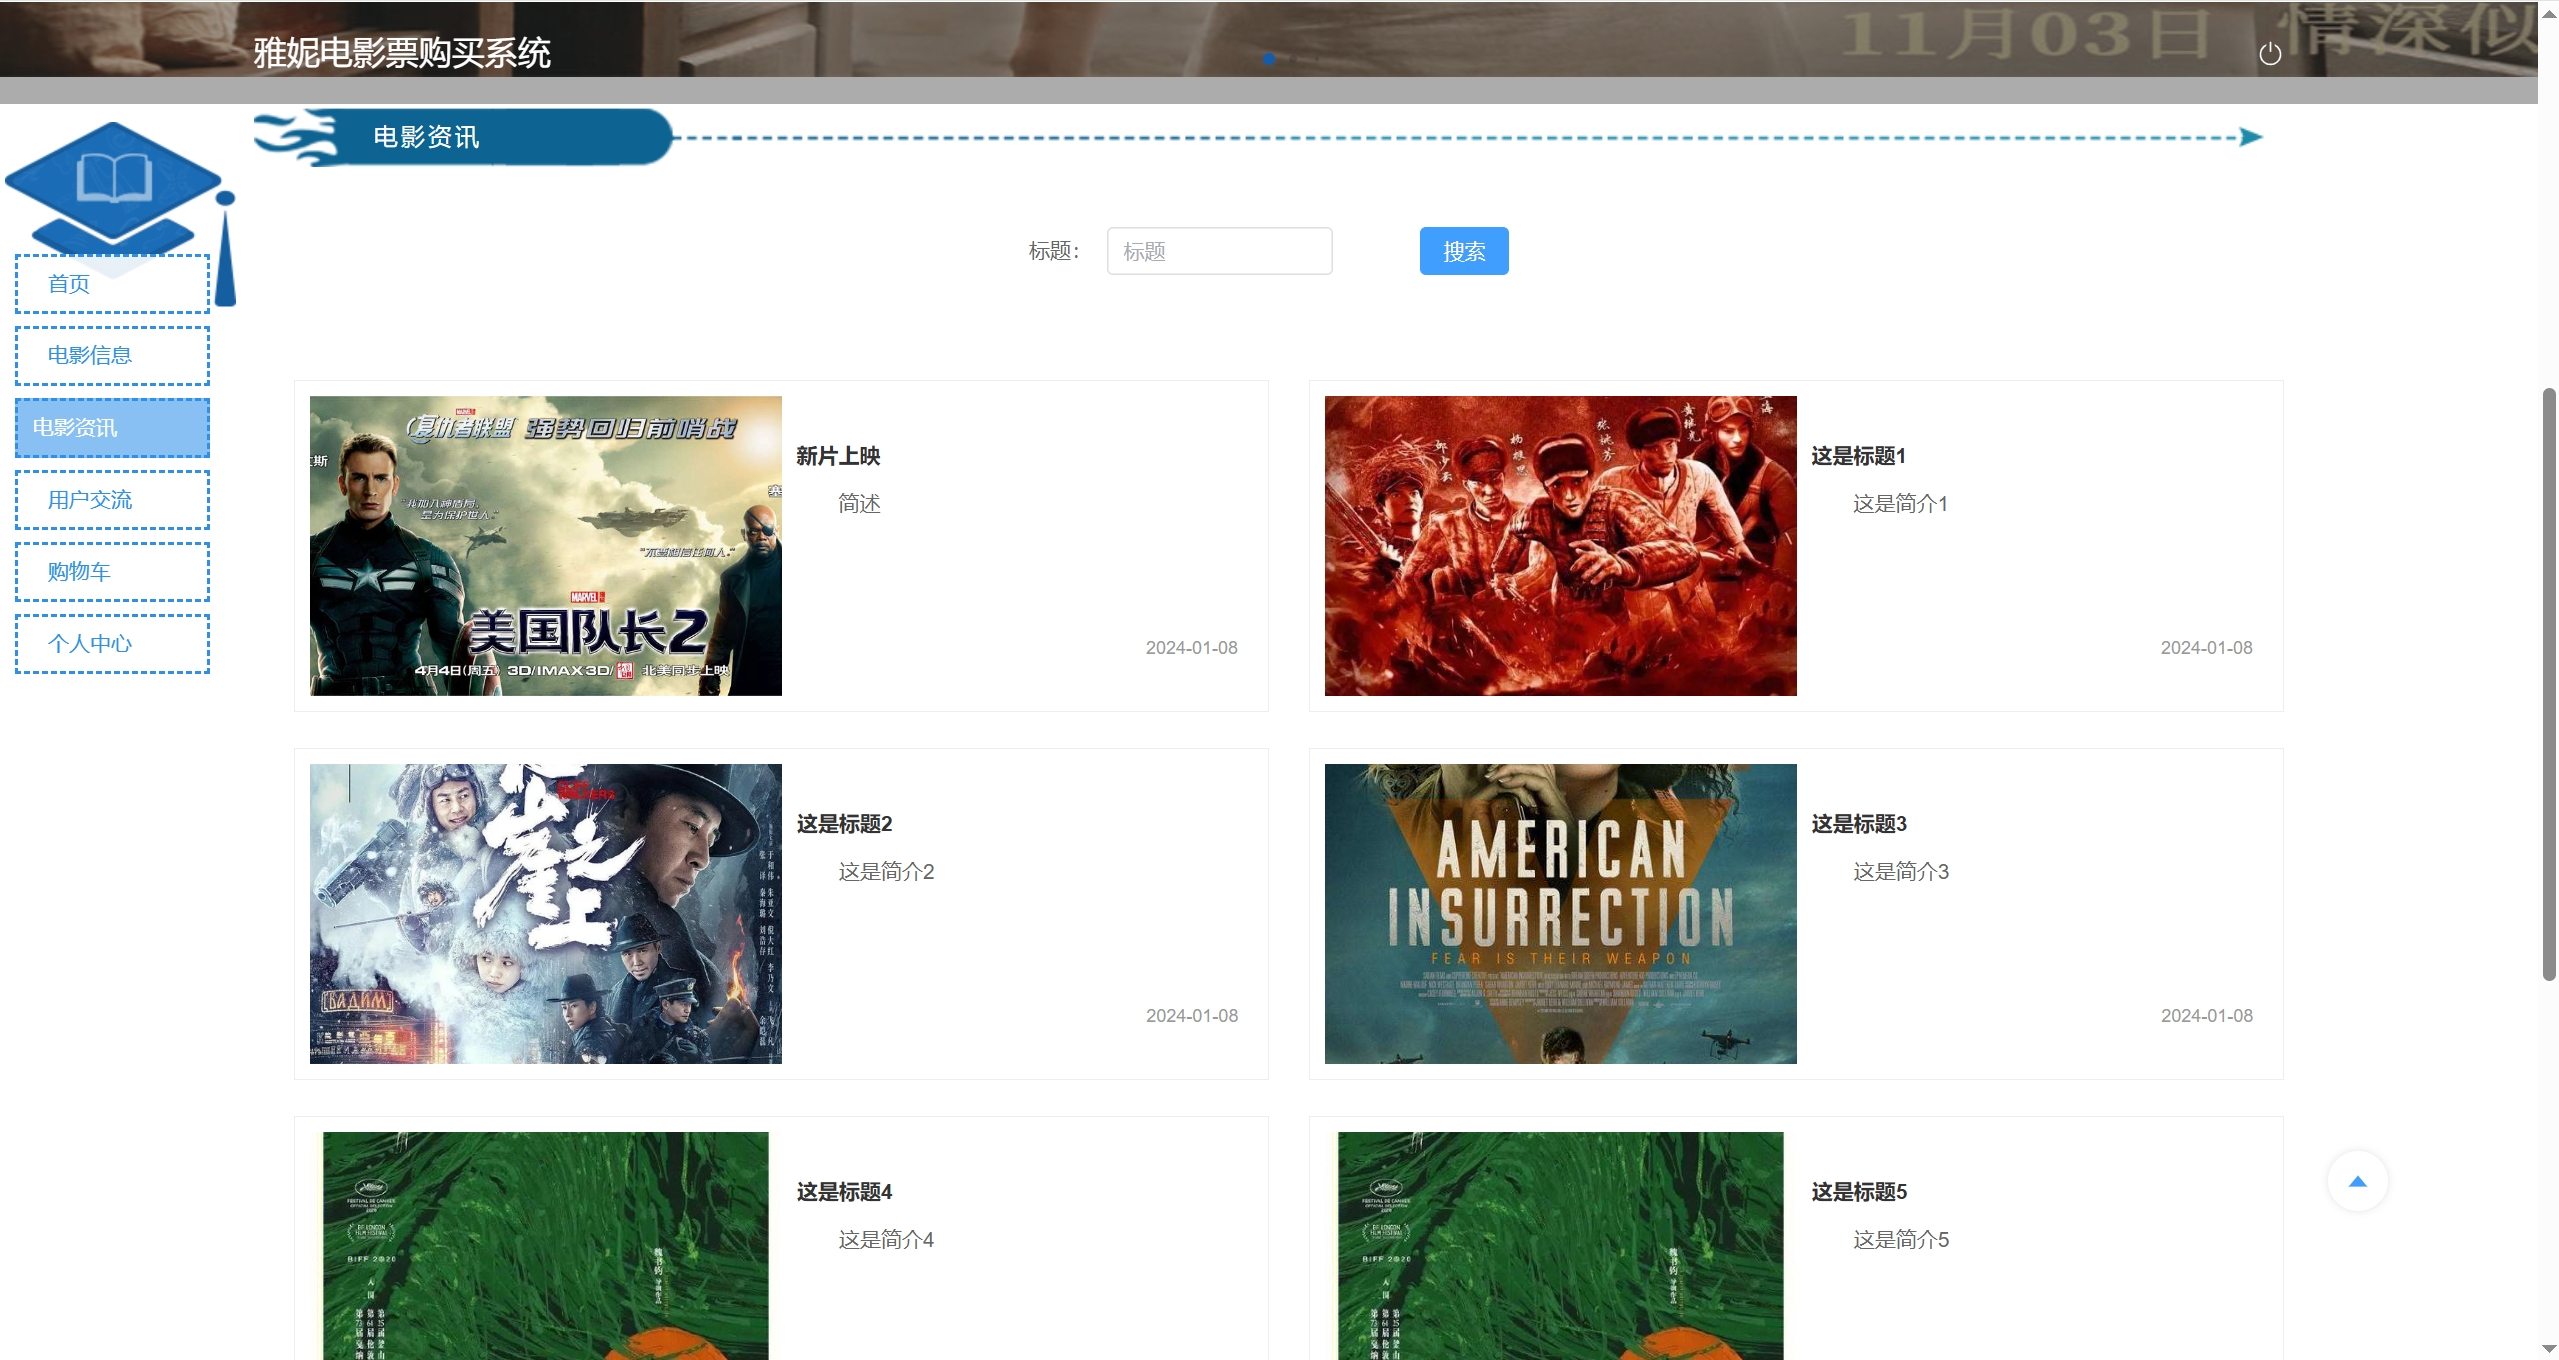This screenshot has height=1360, width=2559.
Task: Click the back-to-top arrow button
Action: pyautogui.click(x=2357, y=1181)
